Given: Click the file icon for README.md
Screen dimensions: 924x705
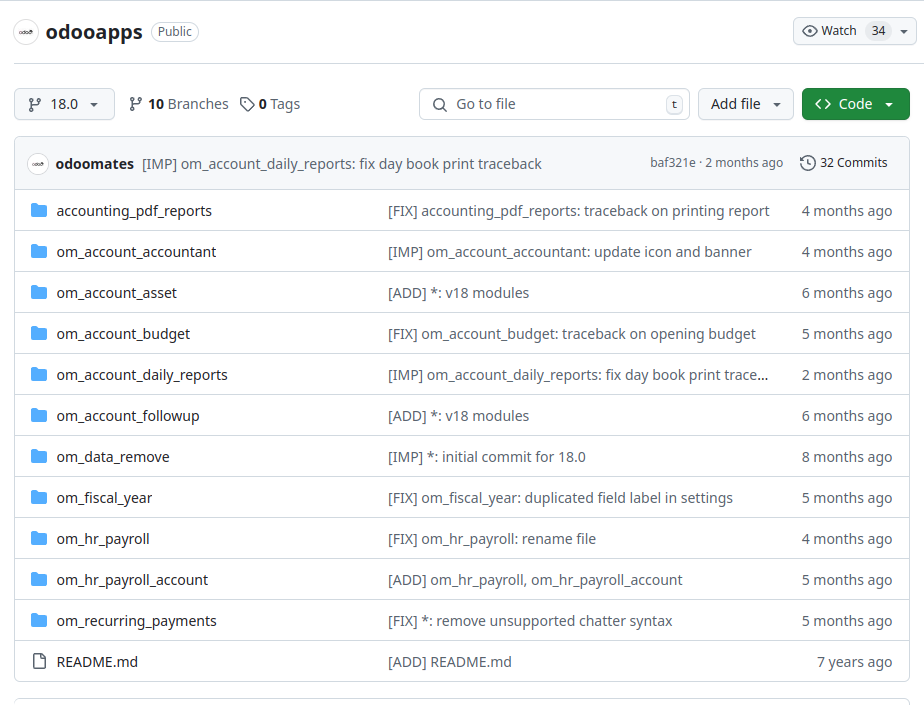Looking at the screenshot, I should (39, 661).
